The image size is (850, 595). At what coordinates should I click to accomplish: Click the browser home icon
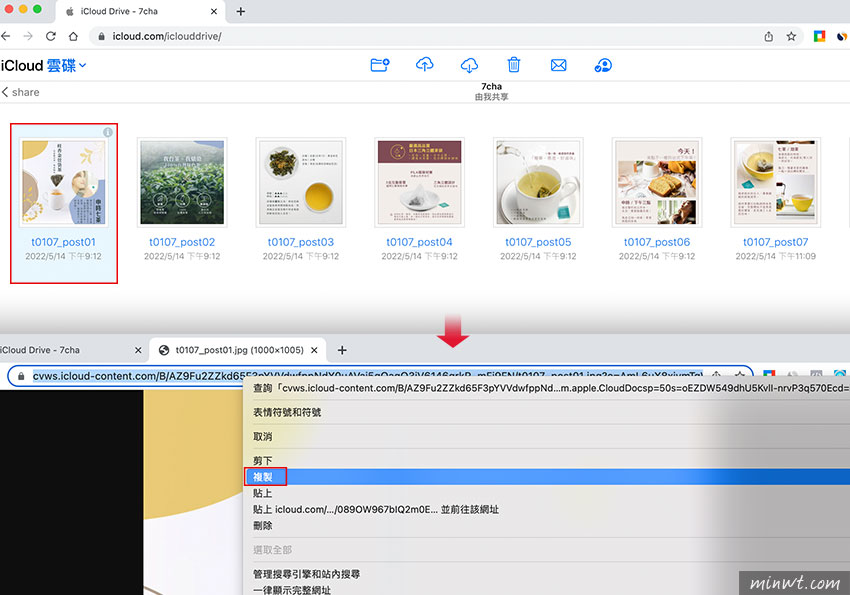[73, 36]
